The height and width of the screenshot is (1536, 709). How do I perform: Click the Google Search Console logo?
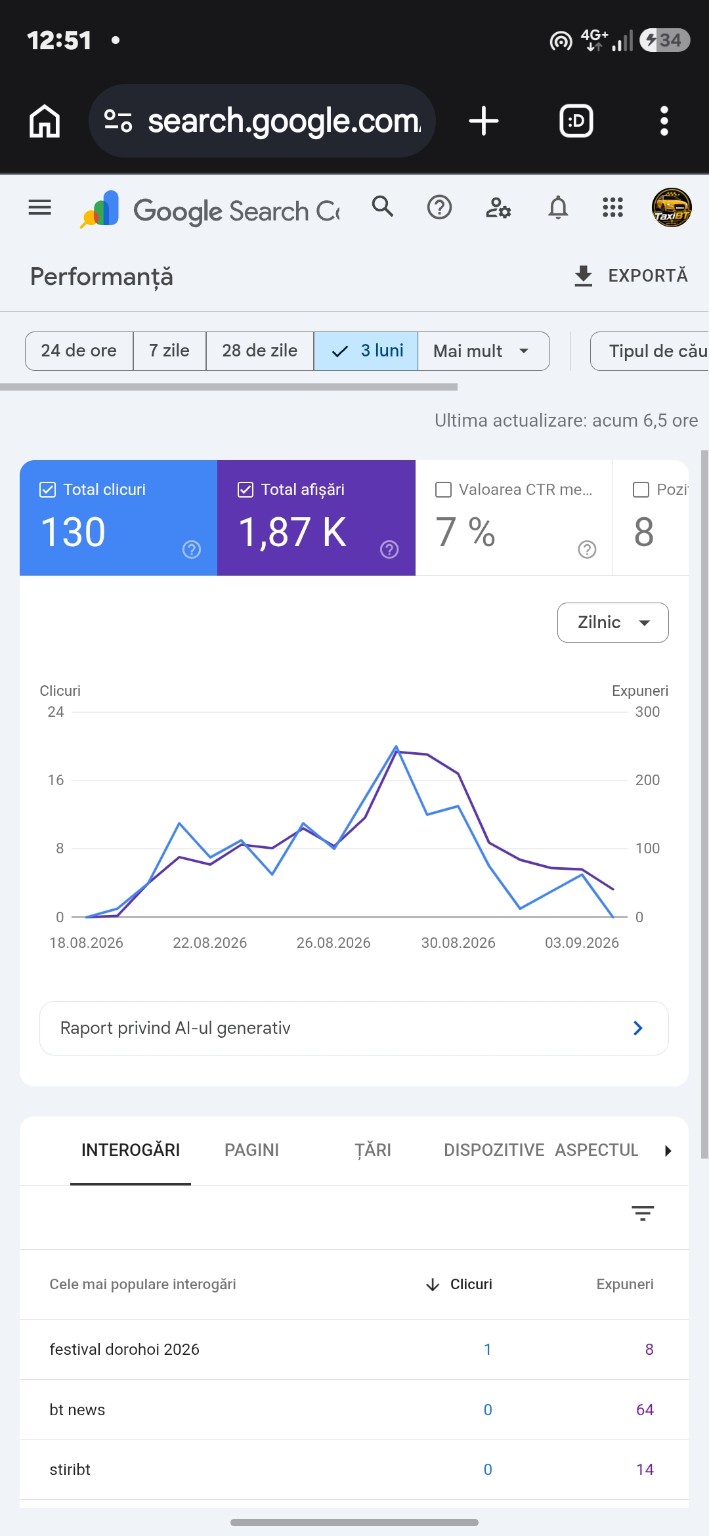(210, 210)
